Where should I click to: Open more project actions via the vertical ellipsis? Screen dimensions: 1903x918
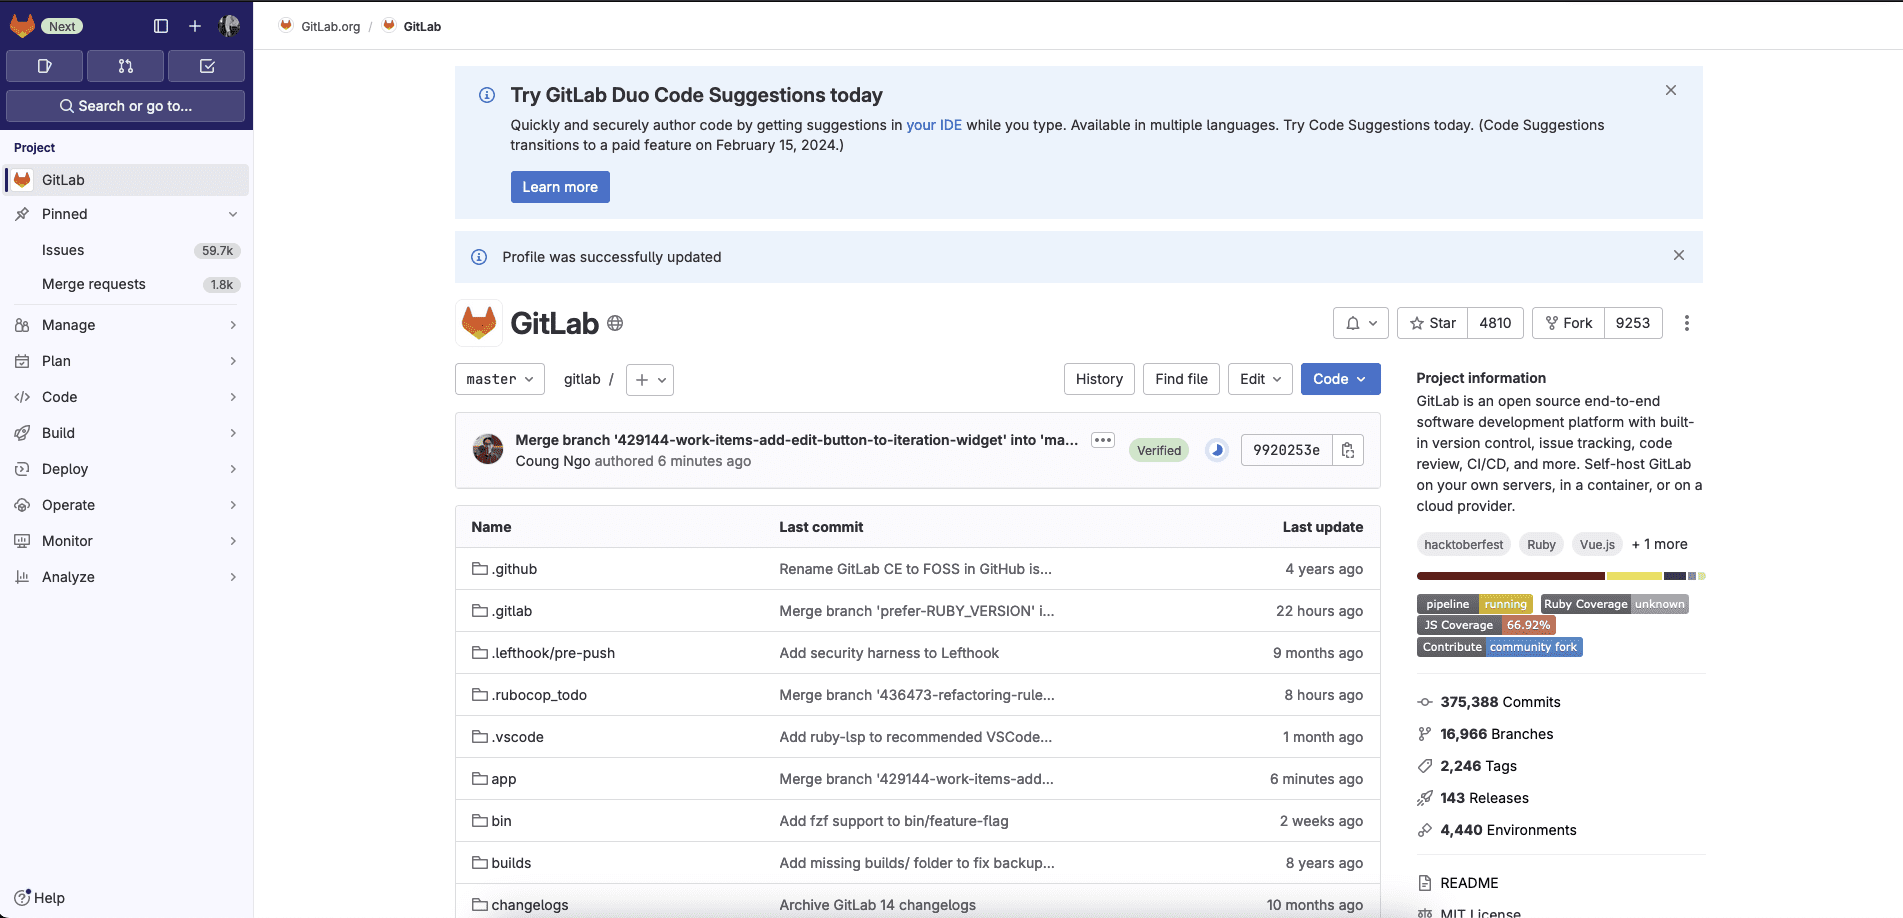click(1687, 323)
